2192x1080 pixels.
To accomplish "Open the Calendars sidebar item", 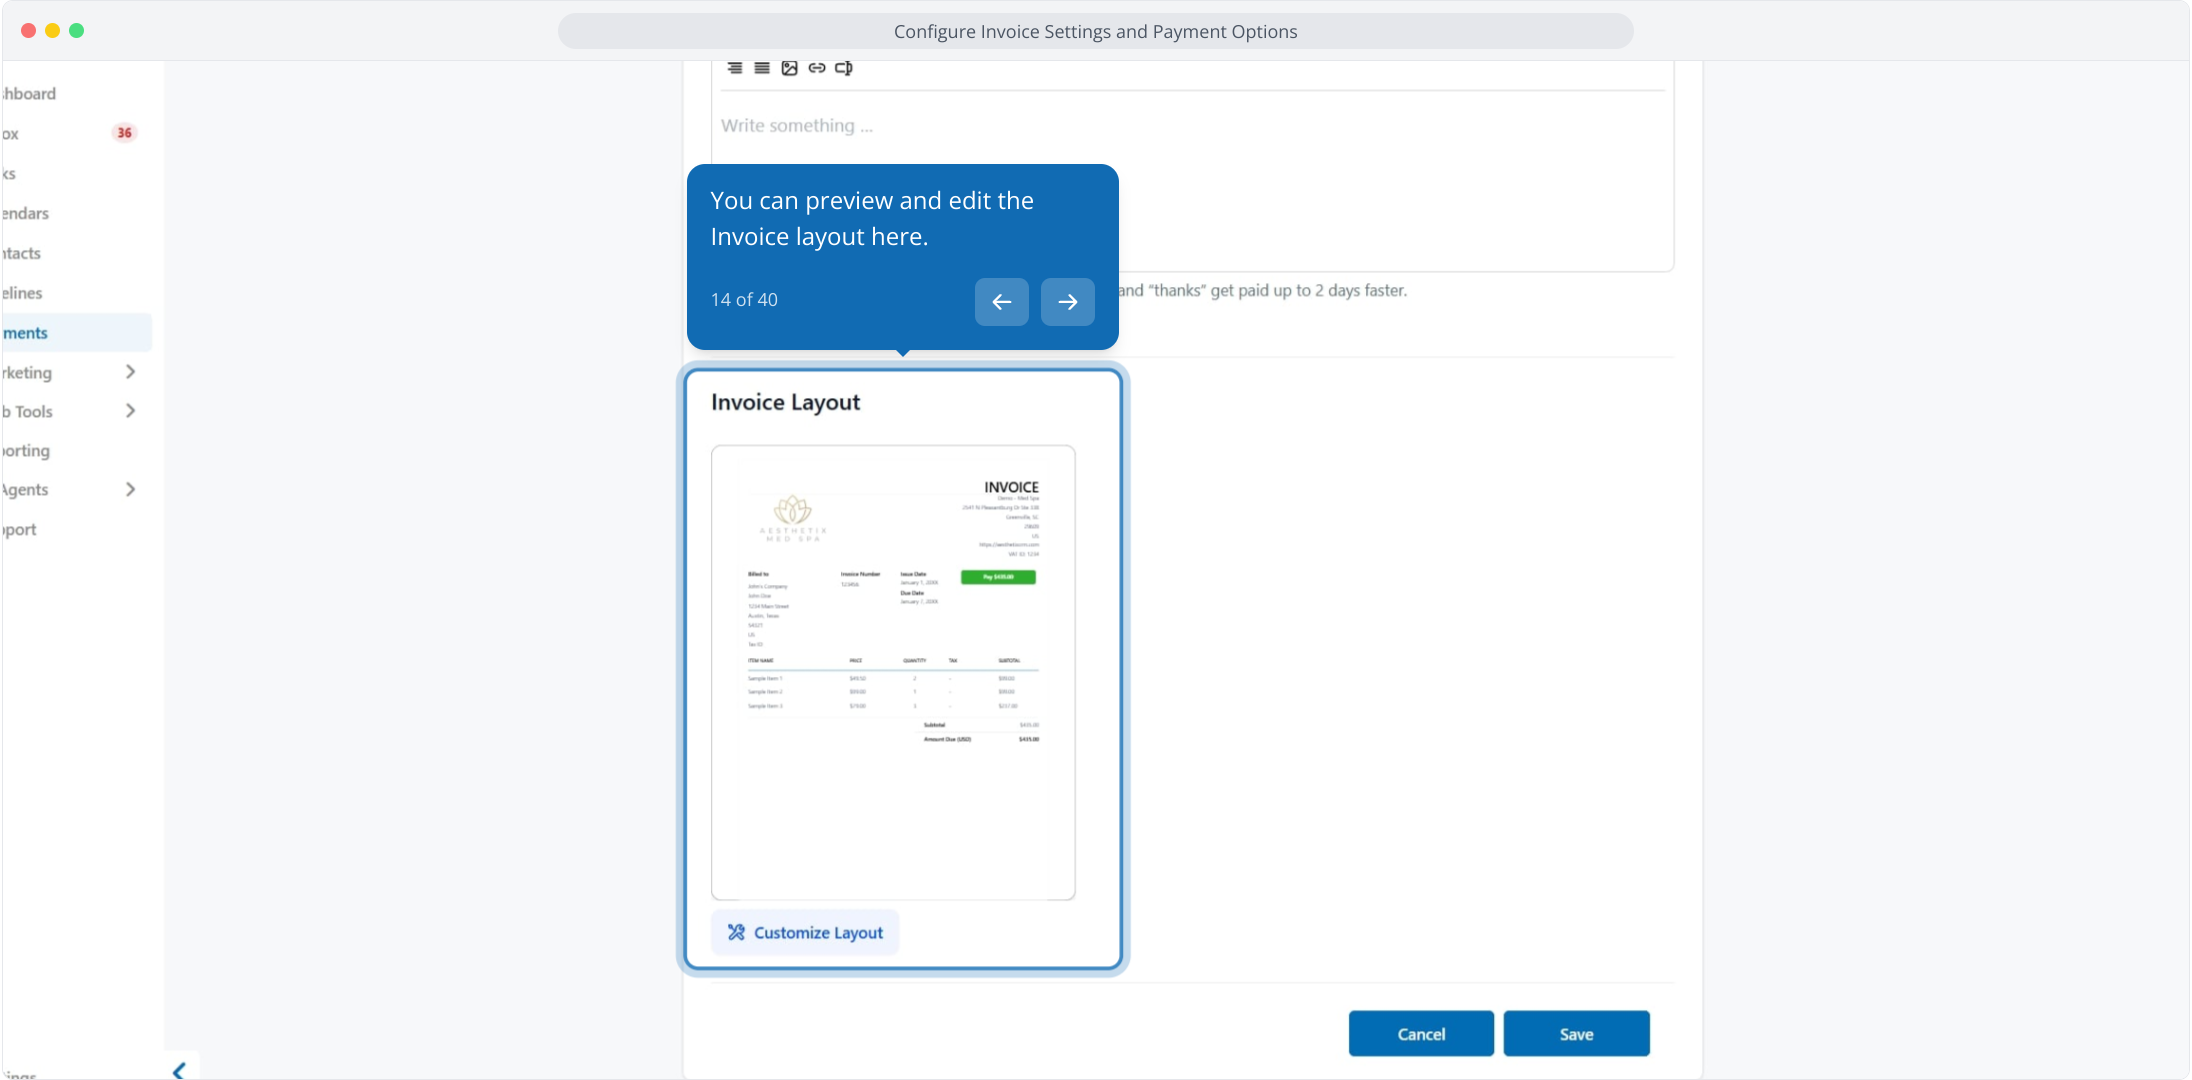I will coord(26,213).
